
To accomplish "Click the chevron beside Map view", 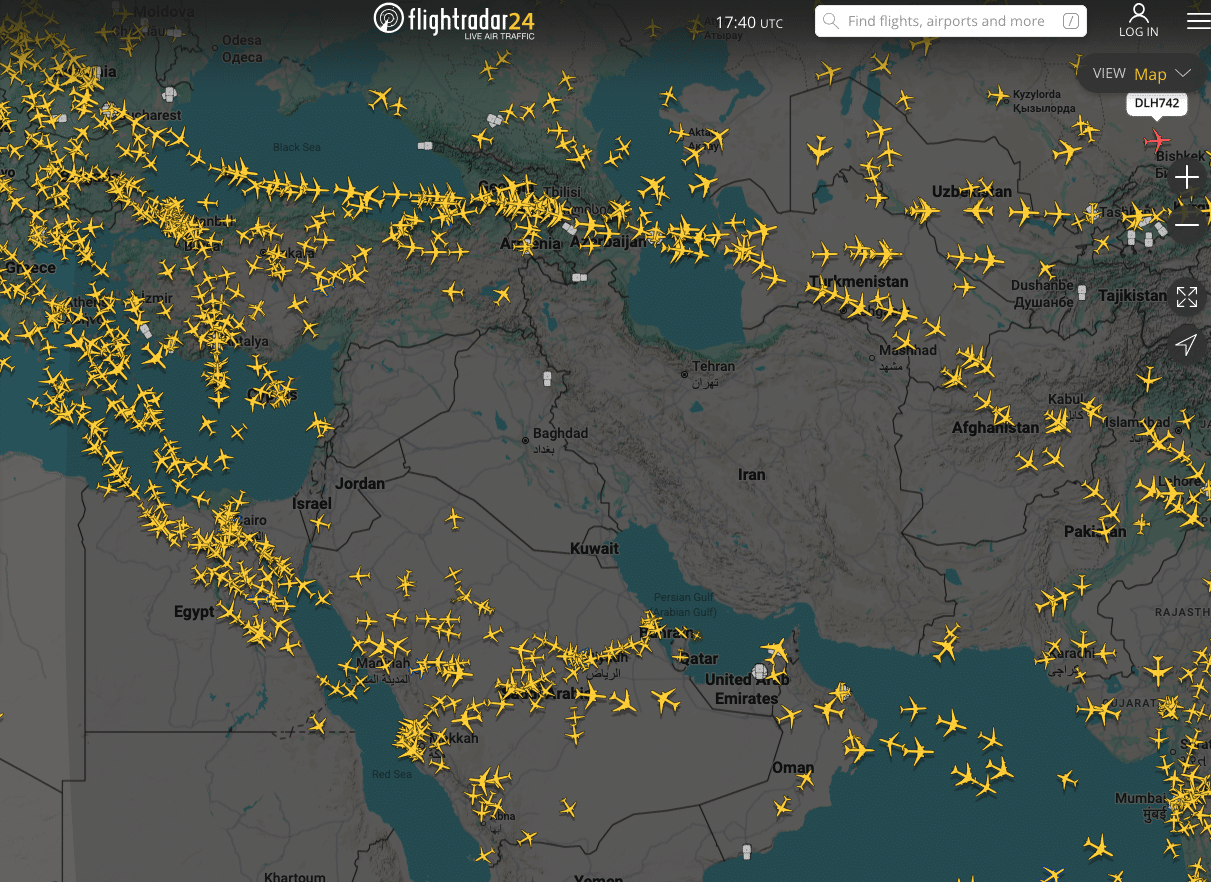I will [1182, 74].
